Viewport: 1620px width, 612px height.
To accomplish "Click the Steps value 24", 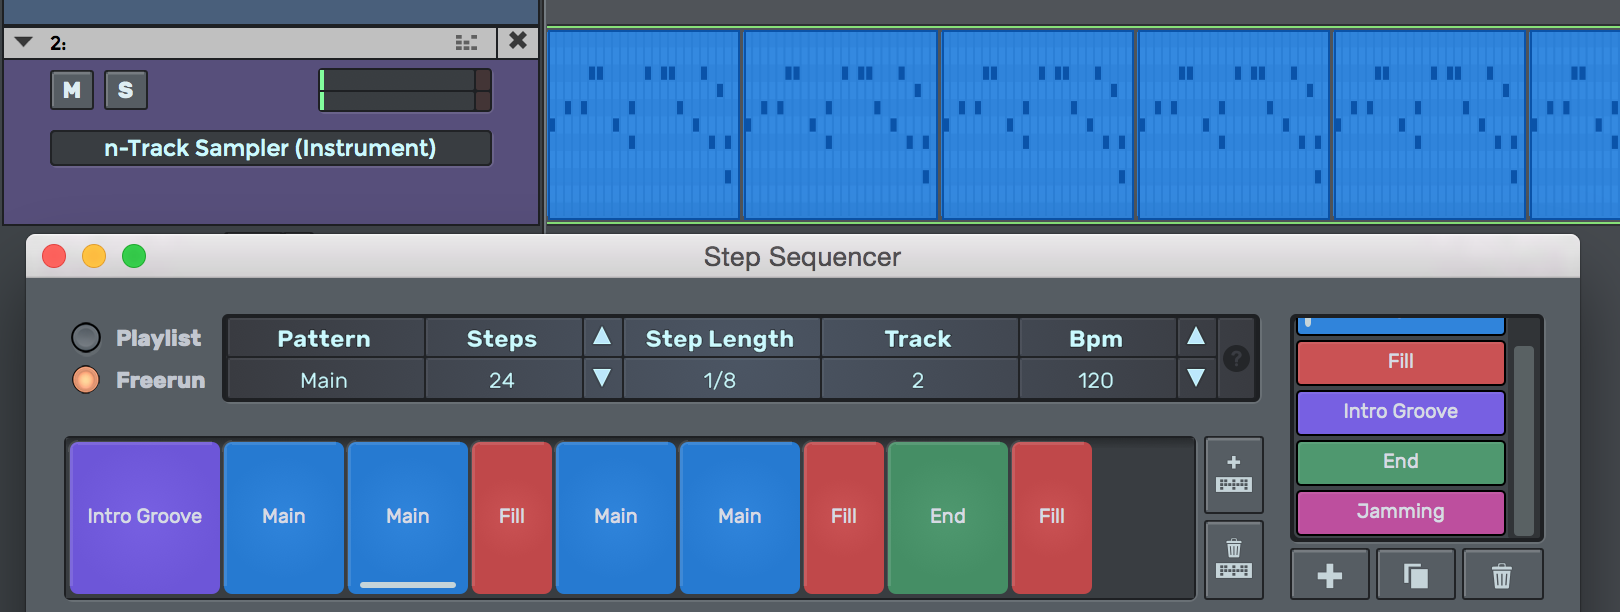I will 502,380.
